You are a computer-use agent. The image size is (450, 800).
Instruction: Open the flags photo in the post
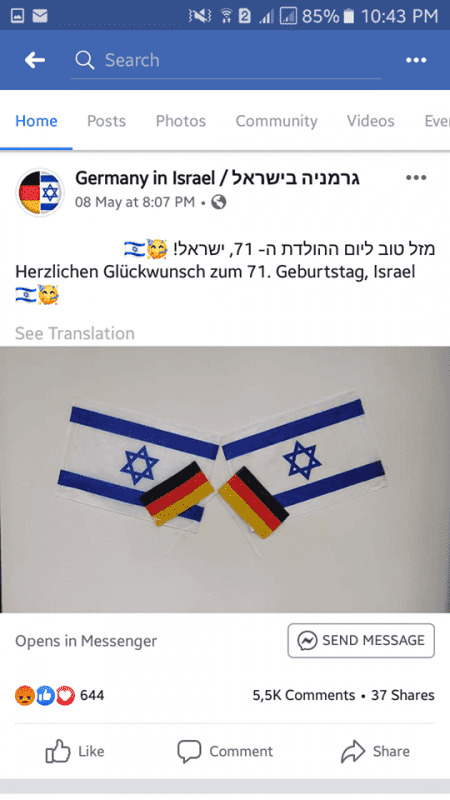pos(225,480)
